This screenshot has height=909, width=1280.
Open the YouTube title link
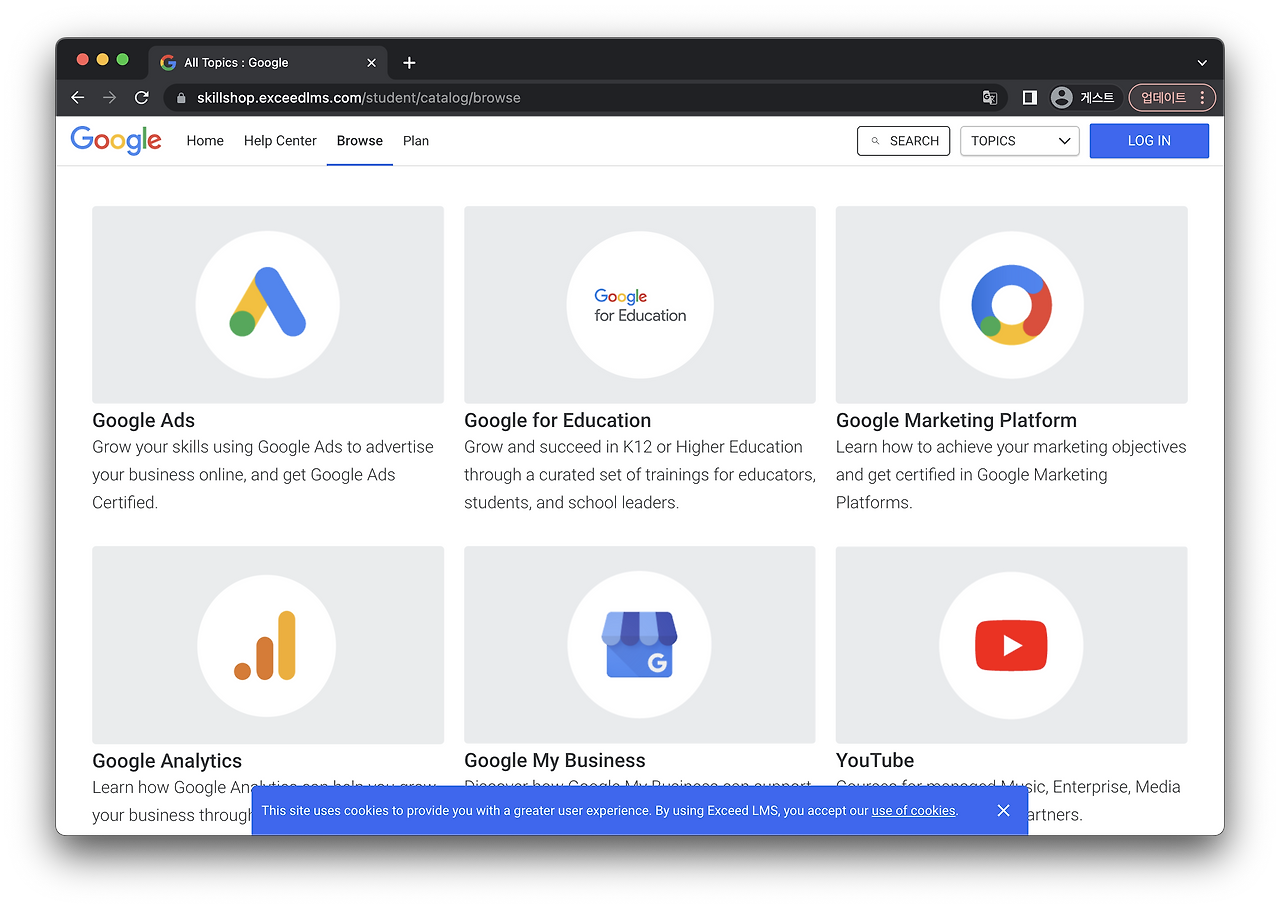[x=875, y=761]
